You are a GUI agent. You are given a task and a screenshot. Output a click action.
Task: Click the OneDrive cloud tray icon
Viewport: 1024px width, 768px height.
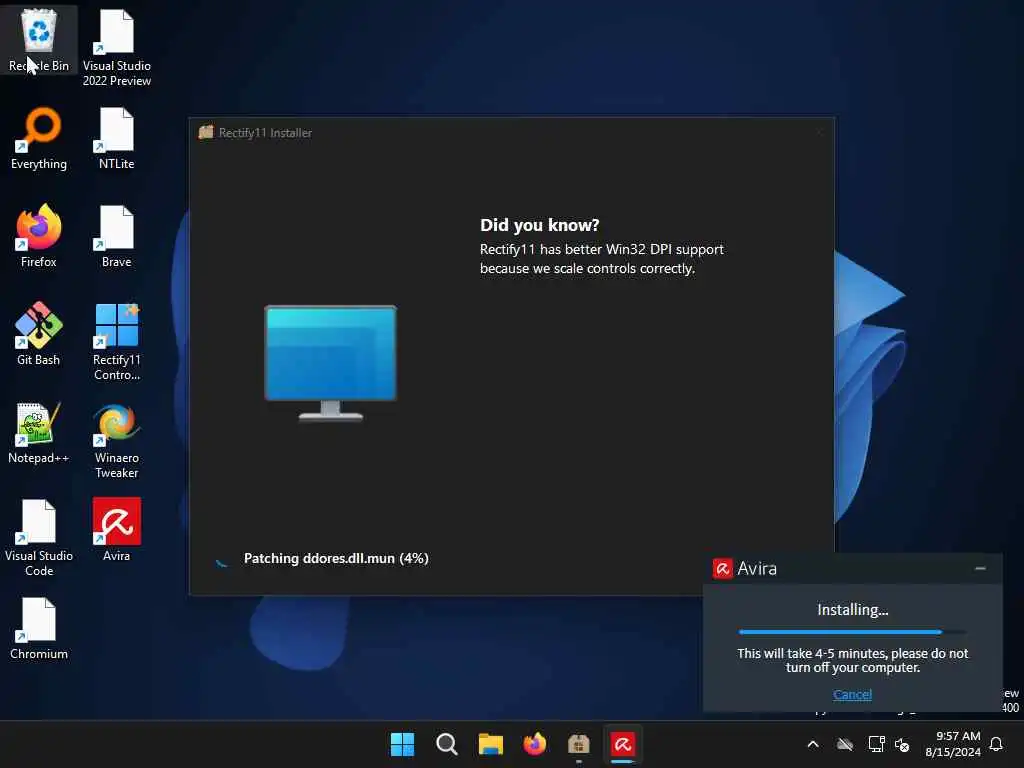tap(845, 744)
